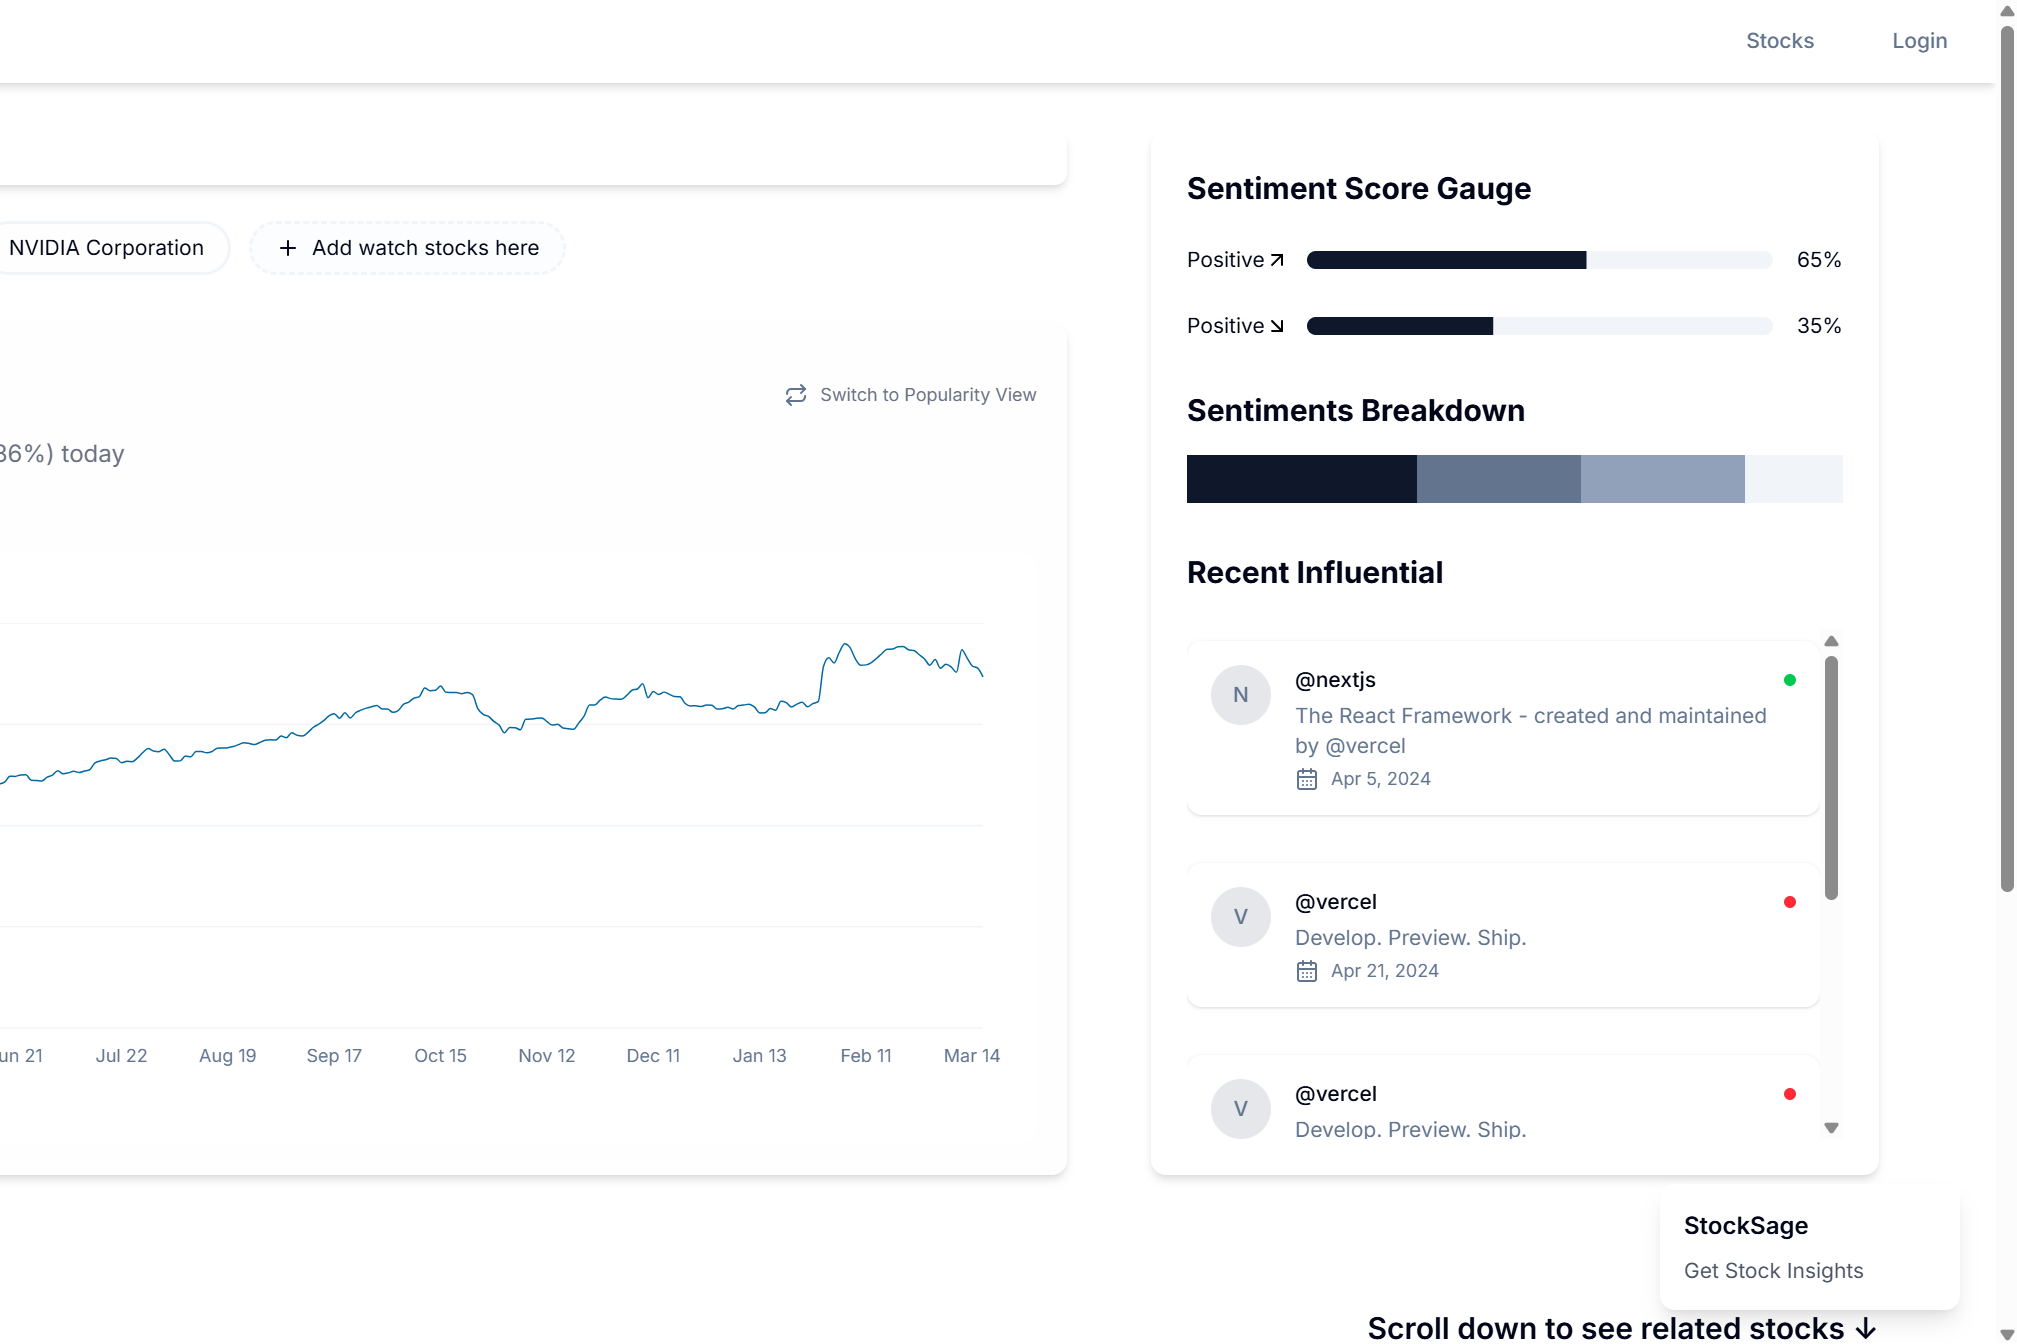Click the calendar icon next to Apr 5, 2024
The height and width of the screenshot is (1344, 2017).
[1306, 779]
